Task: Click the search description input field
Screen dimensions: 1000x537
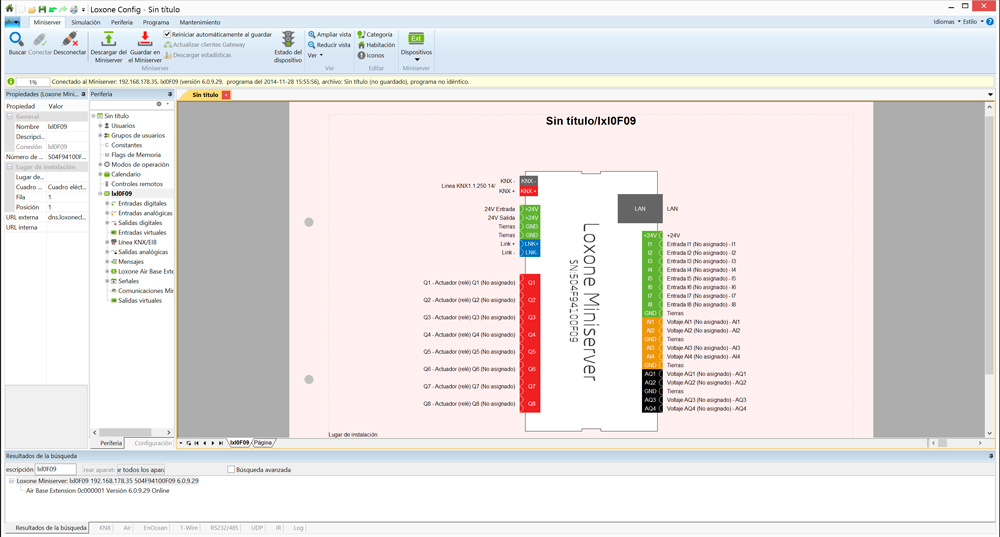Action: (x=56, y=469)
